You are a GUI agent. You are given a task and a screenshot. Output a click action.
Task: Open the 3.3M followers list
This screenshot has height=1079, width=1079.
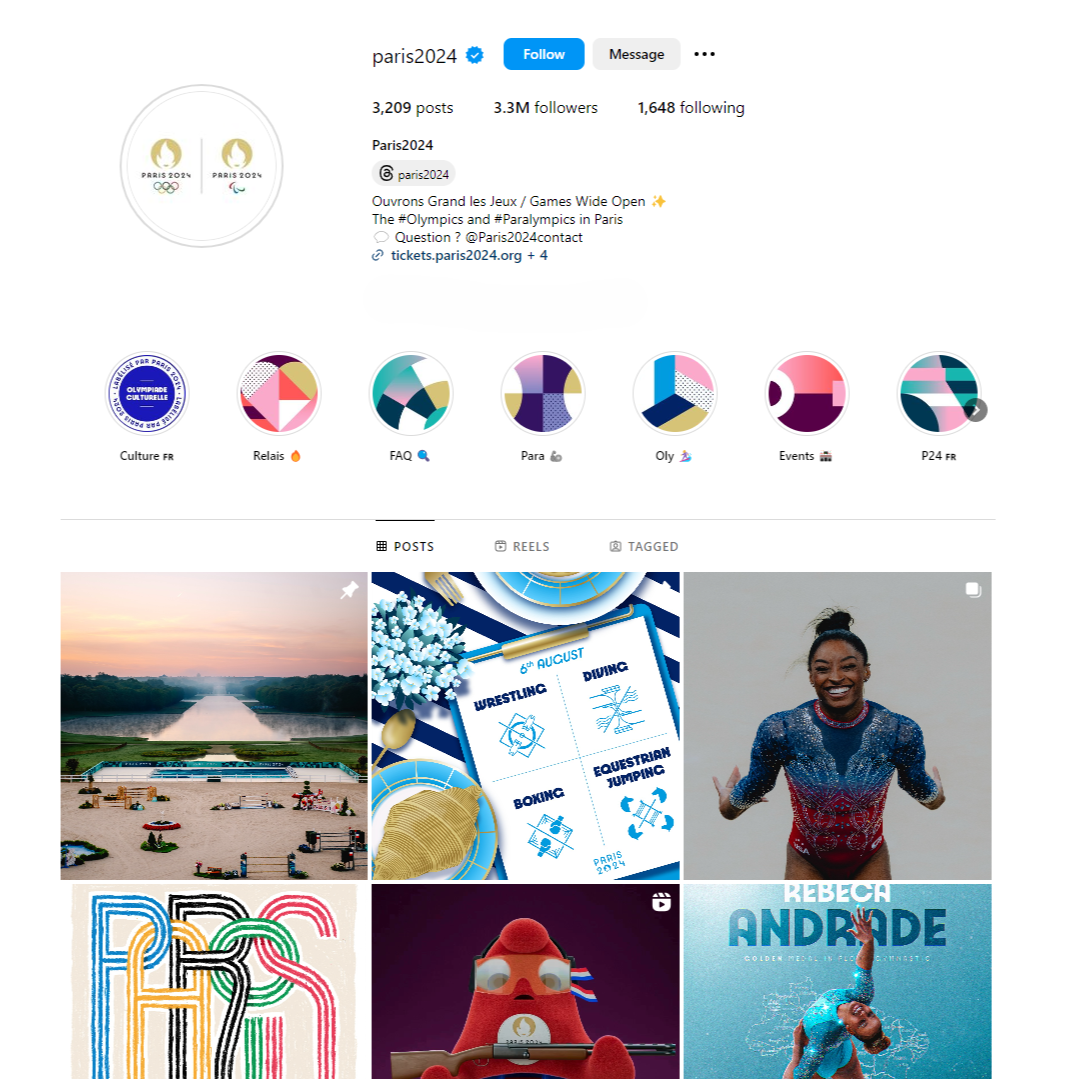546,108
